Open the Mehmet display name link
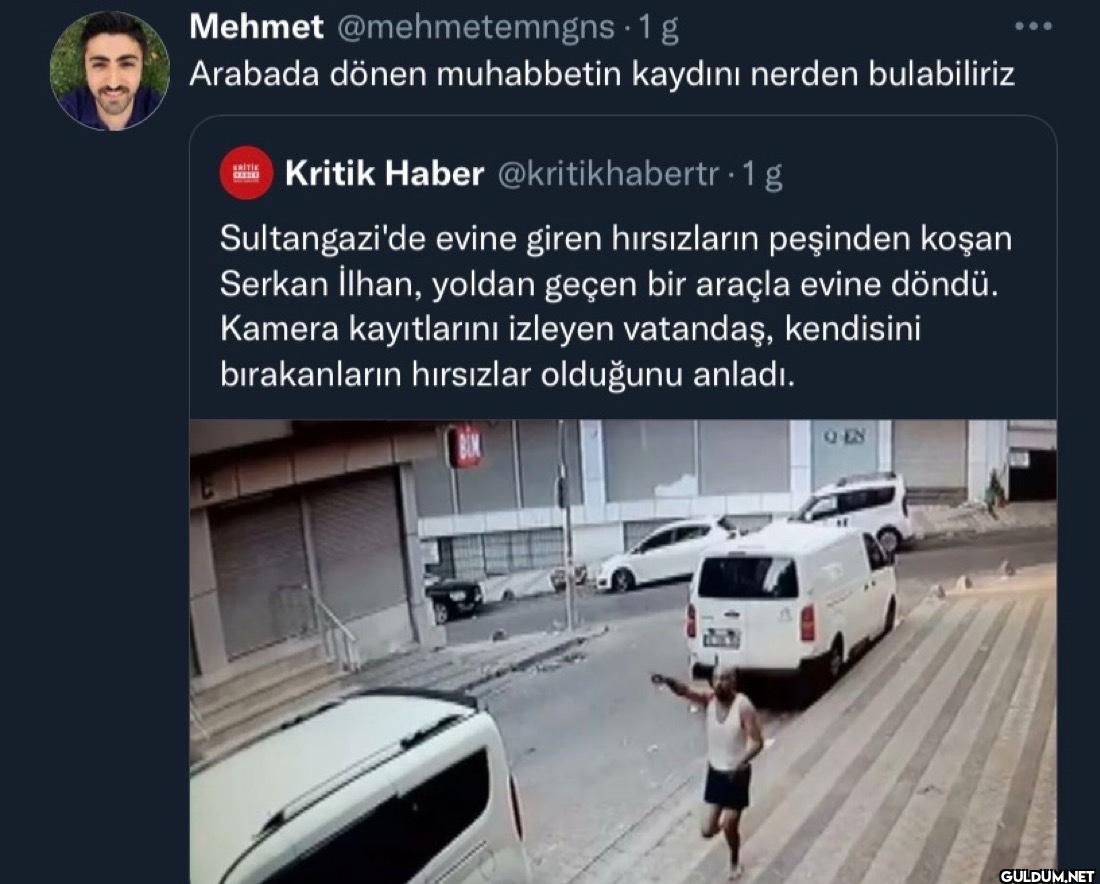The height and width of the screenshot is (884, 1100). [256, 27]
